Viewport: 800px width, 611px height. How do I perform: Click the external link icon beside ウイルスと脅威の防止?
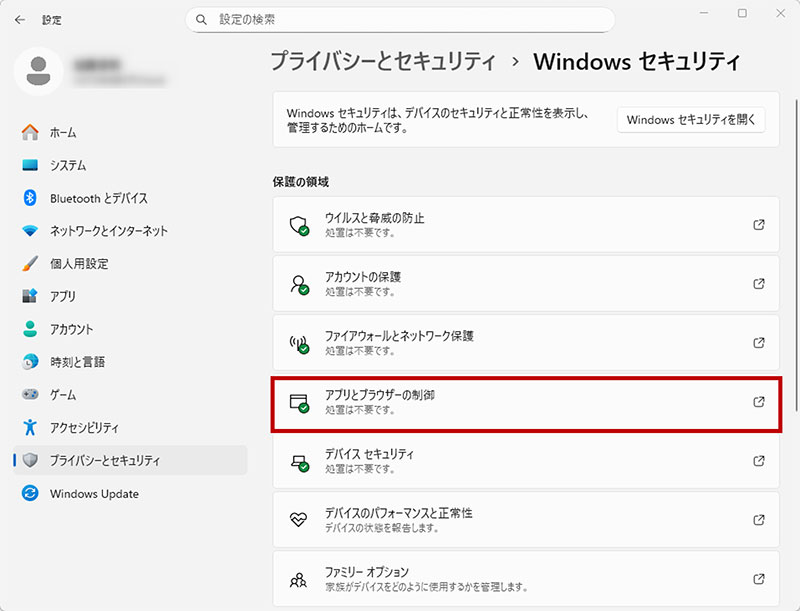(759, 225)
